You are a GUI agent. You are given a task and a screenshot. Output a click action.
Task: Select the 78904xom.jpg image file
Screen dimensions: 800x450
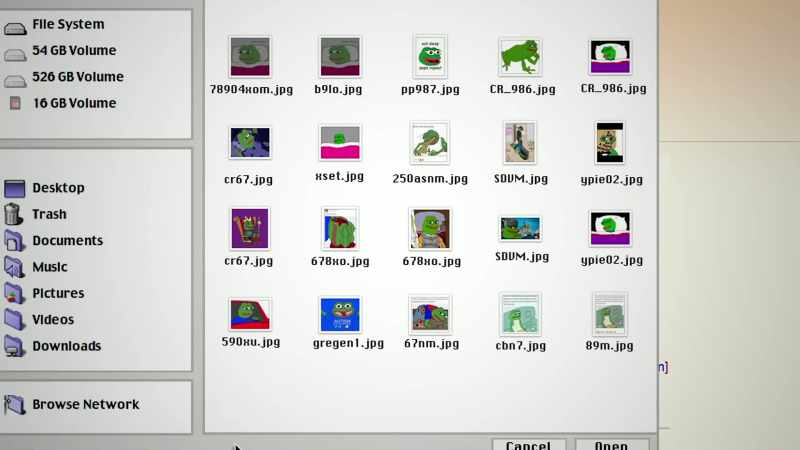[x=250, y=57]
